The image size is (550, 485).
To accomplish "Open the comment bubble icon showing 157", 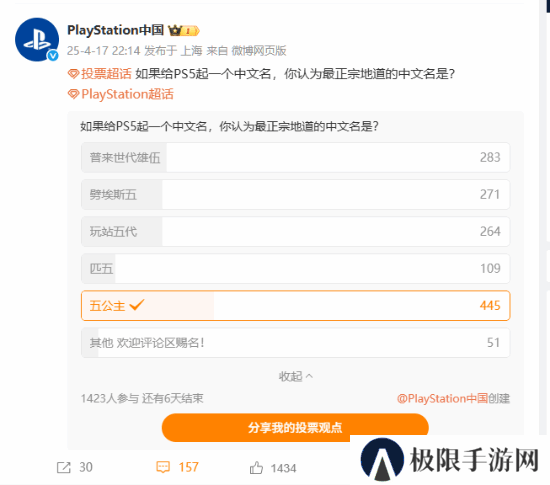I will 163,467.
